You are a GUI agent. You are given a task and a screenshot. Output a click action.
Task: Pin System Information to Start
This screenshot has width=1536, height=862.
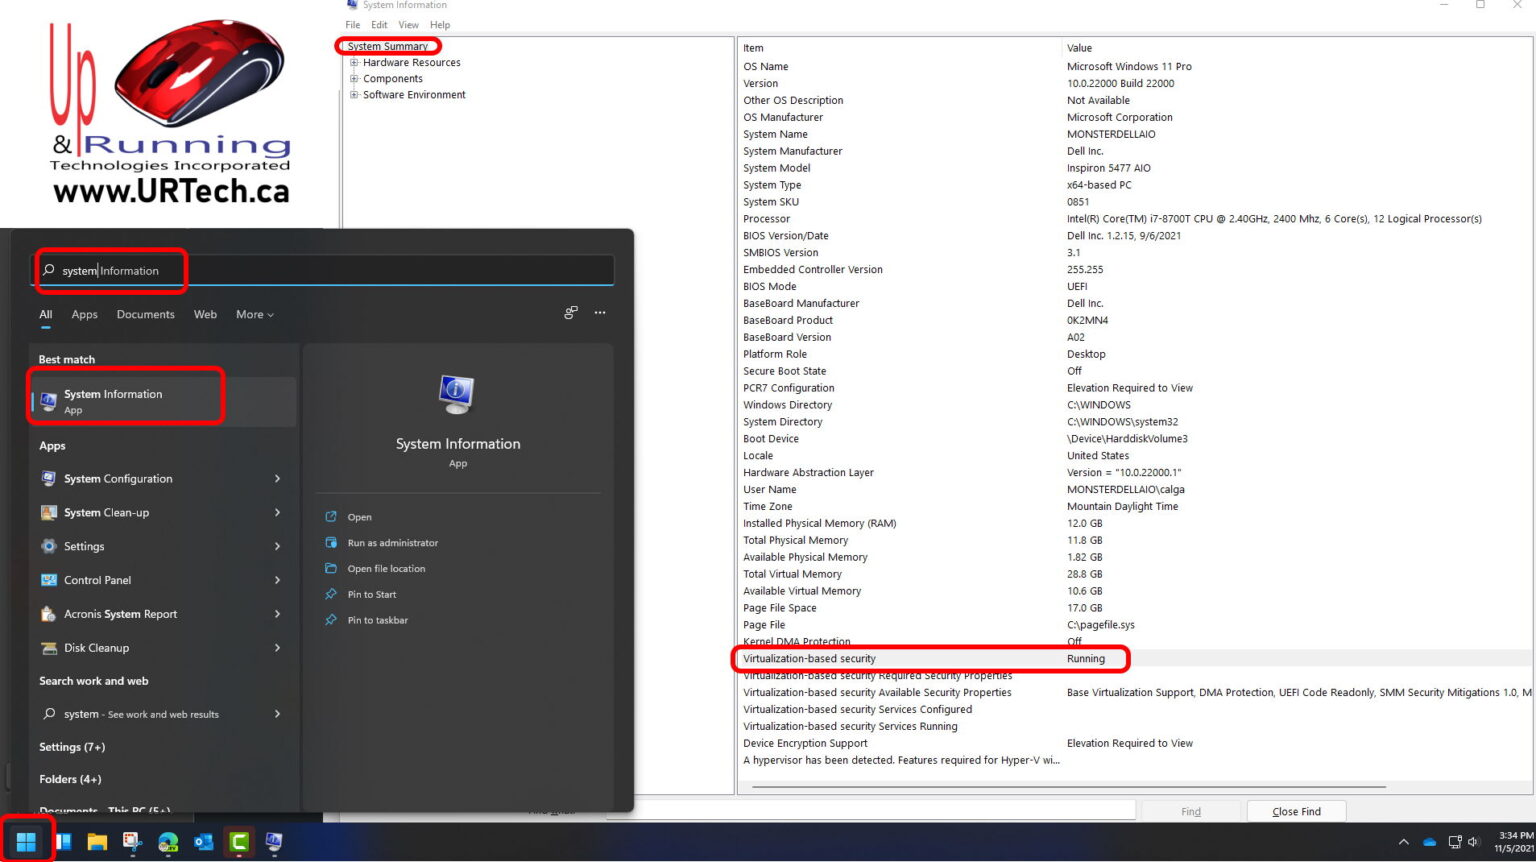tap(373, 593)
